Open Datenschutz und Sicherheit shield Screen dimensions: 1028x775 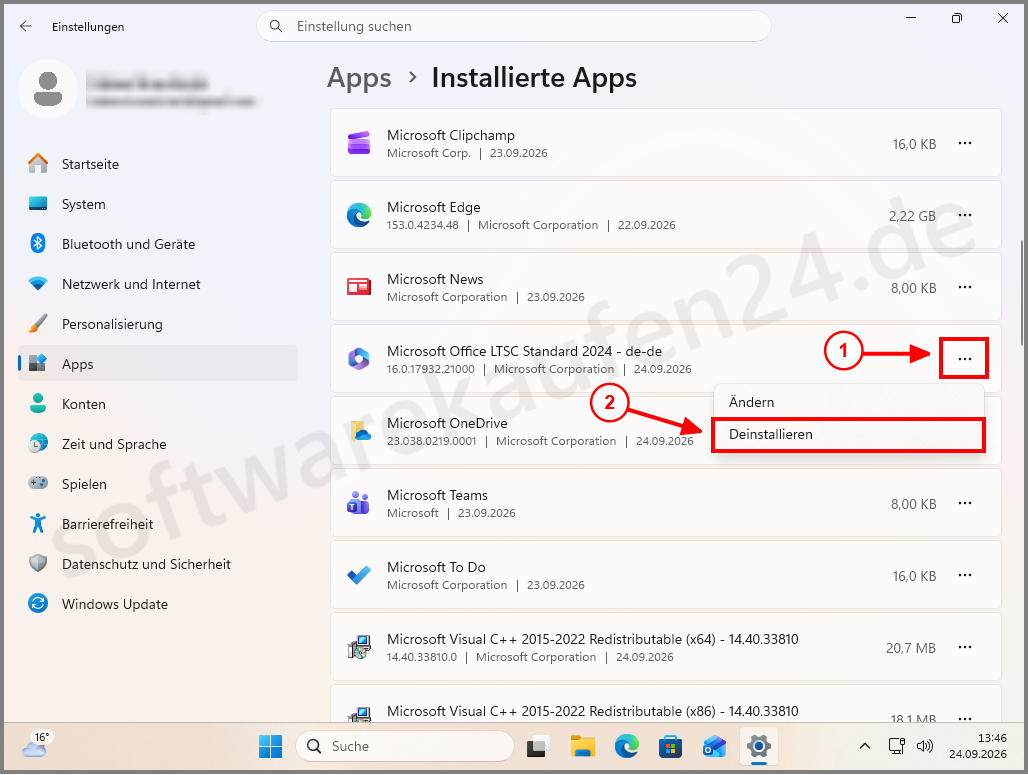pyautogui.click(x=38, y=564)
